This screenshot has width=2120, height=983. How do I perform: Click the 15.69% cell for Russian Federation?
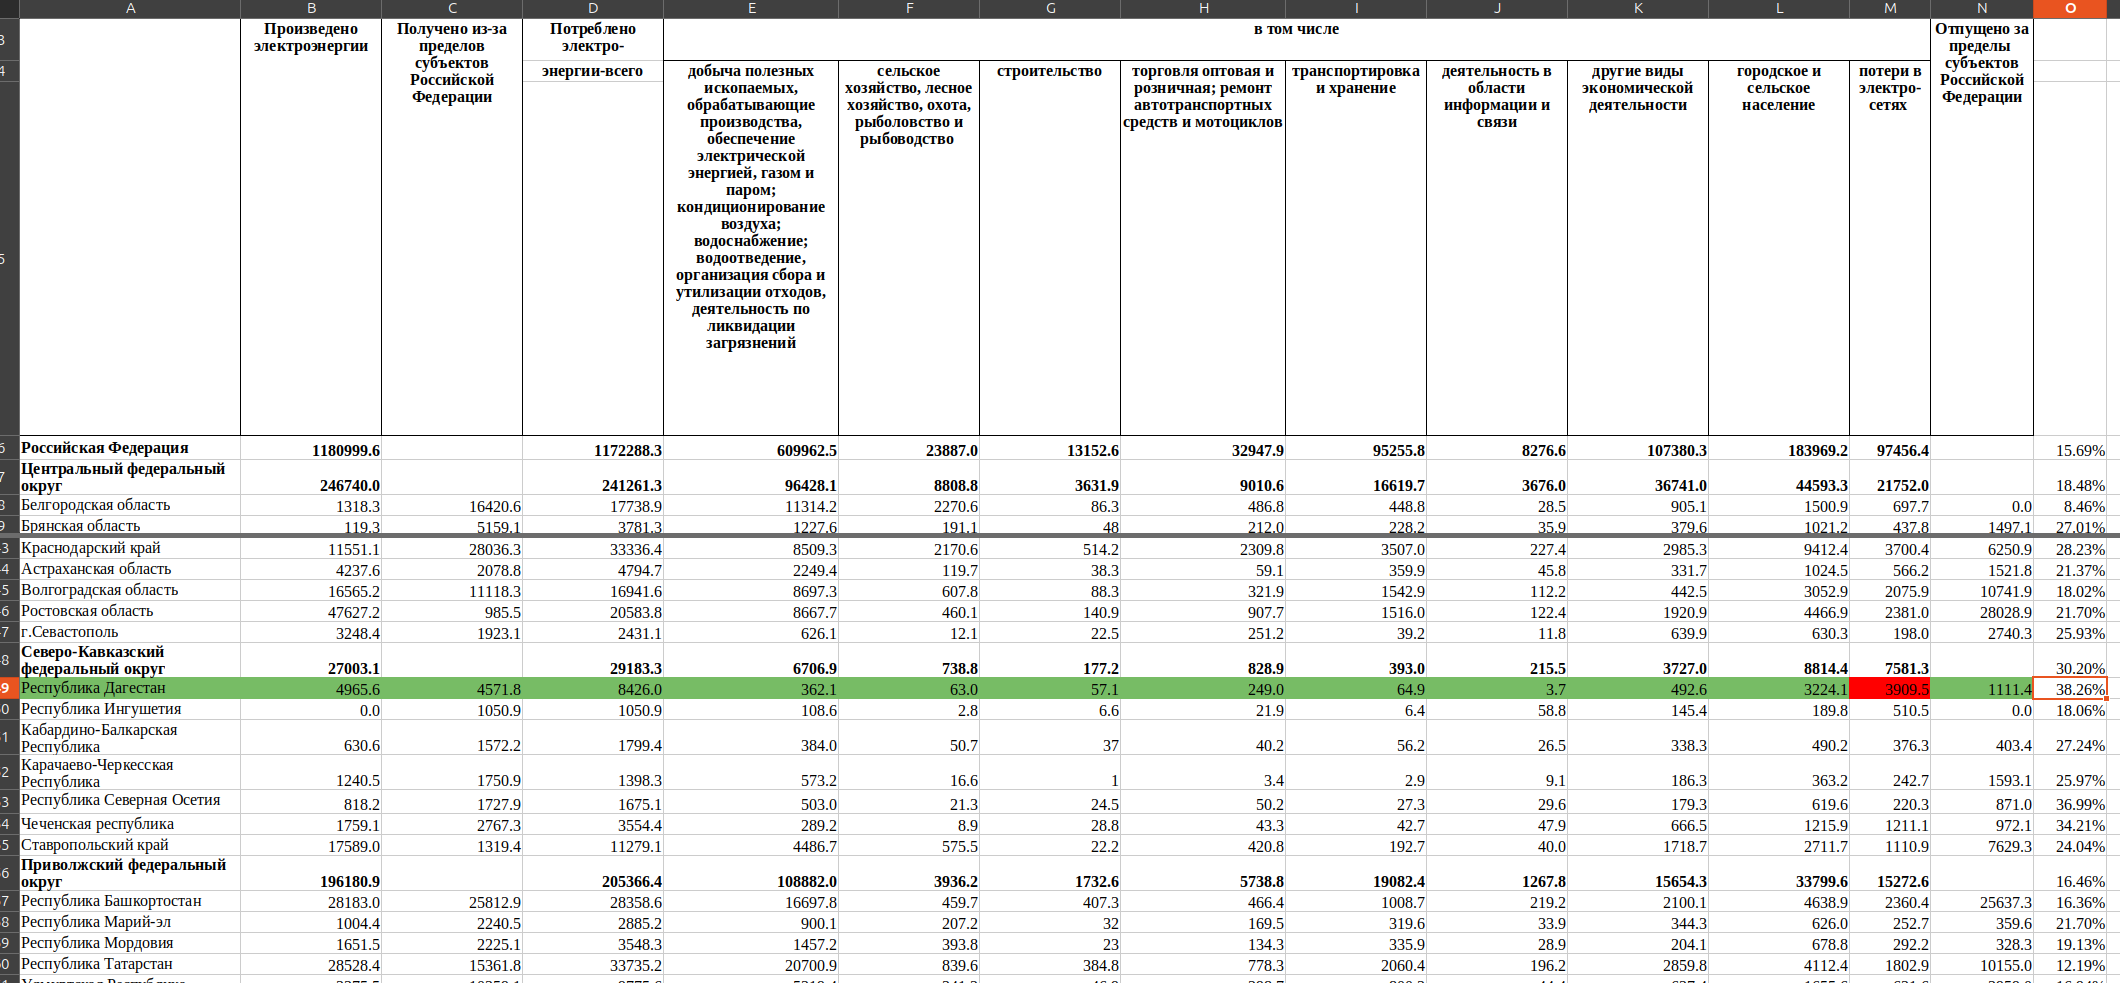click(x=2070, y=450)
